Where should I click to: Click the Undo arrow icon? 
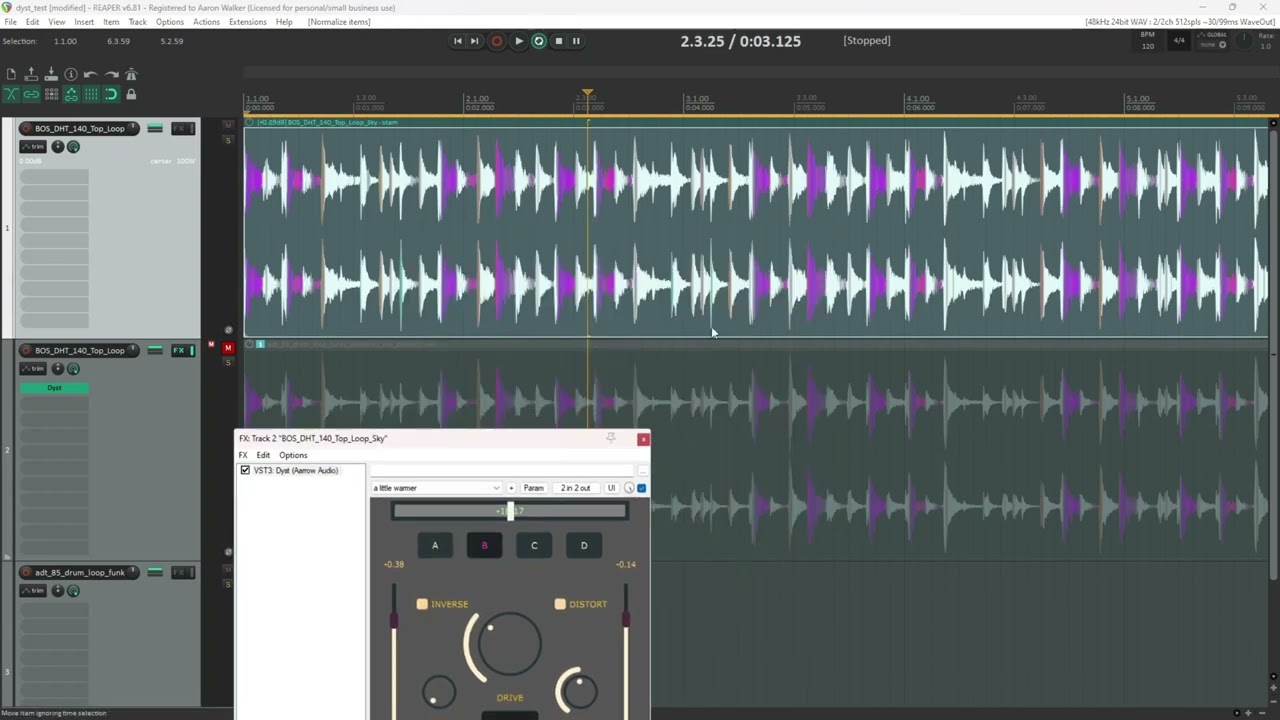point(91,75)
